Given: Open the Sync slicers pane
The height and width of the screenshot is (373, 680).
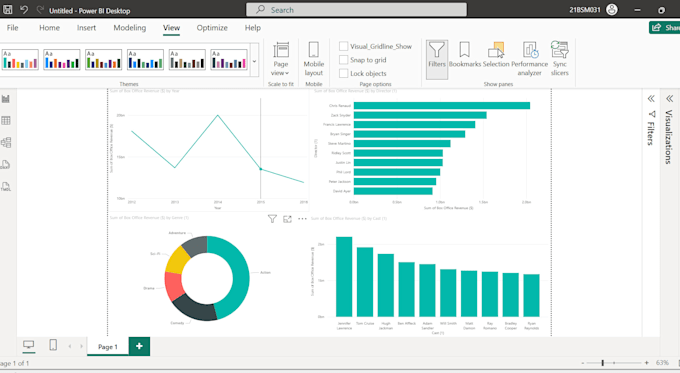Looking at the screenshot, I should pos(559,59).
